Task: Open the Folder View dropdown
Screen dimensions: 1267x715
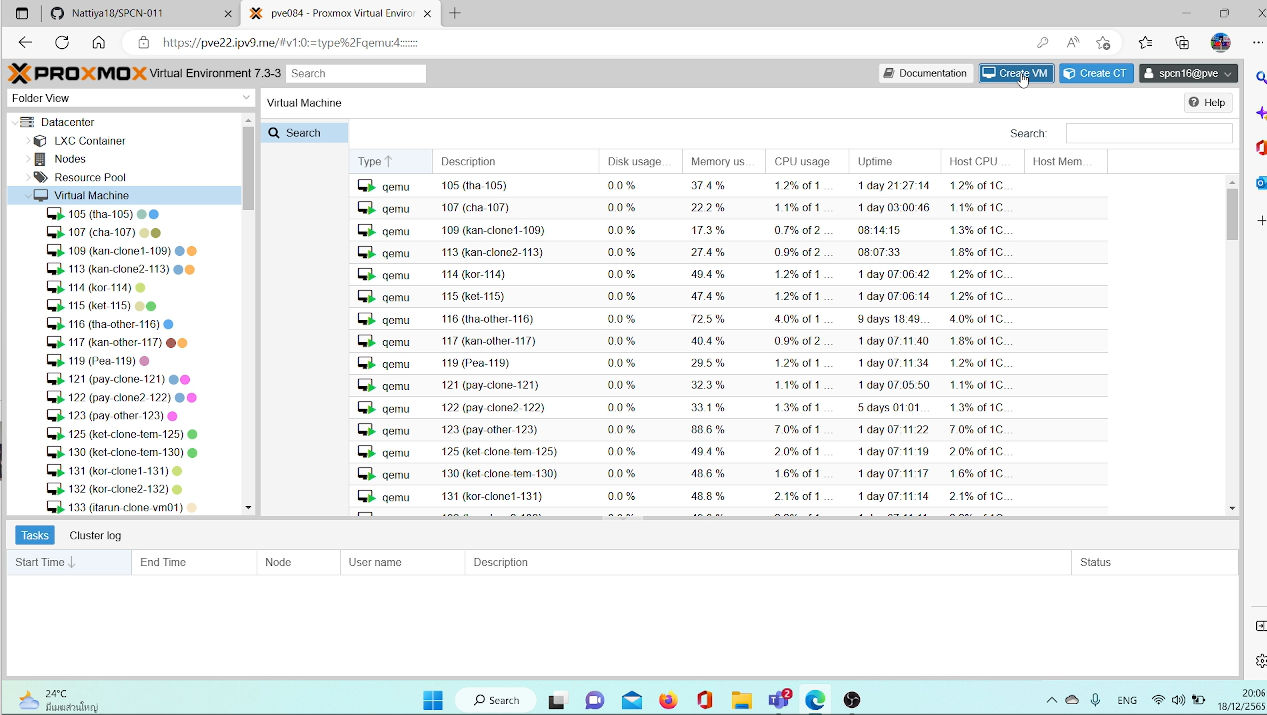Action: pyautogui.click(x=131, y=98)
